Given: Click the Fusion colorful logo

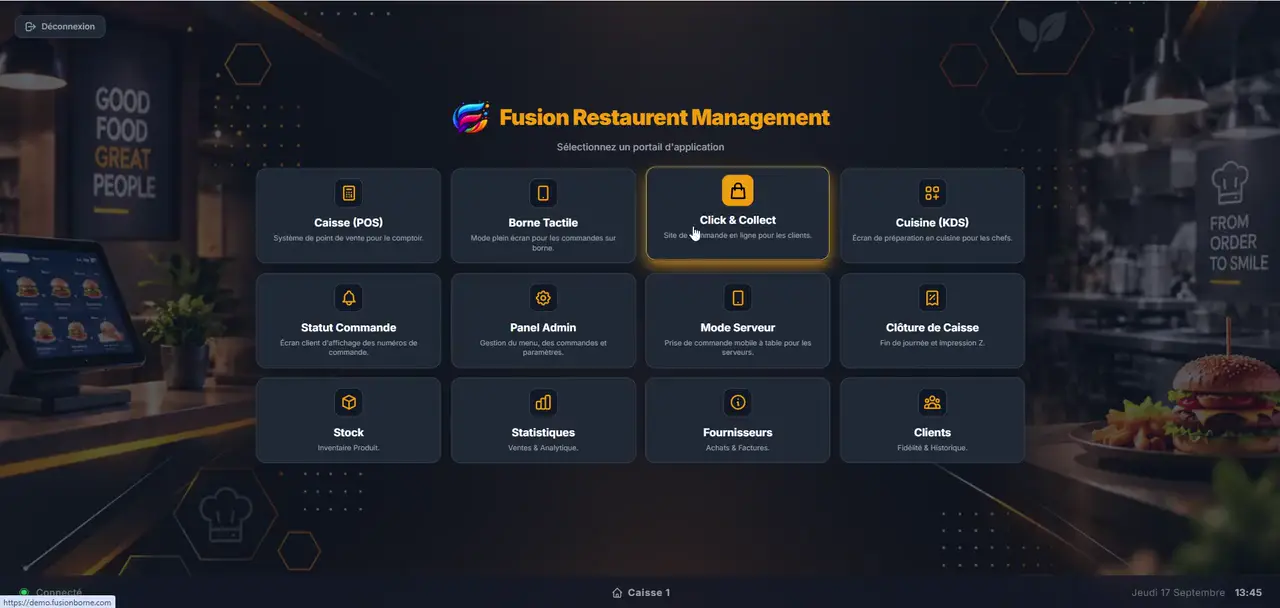Looking at the screenshot, I should point(470,118).
